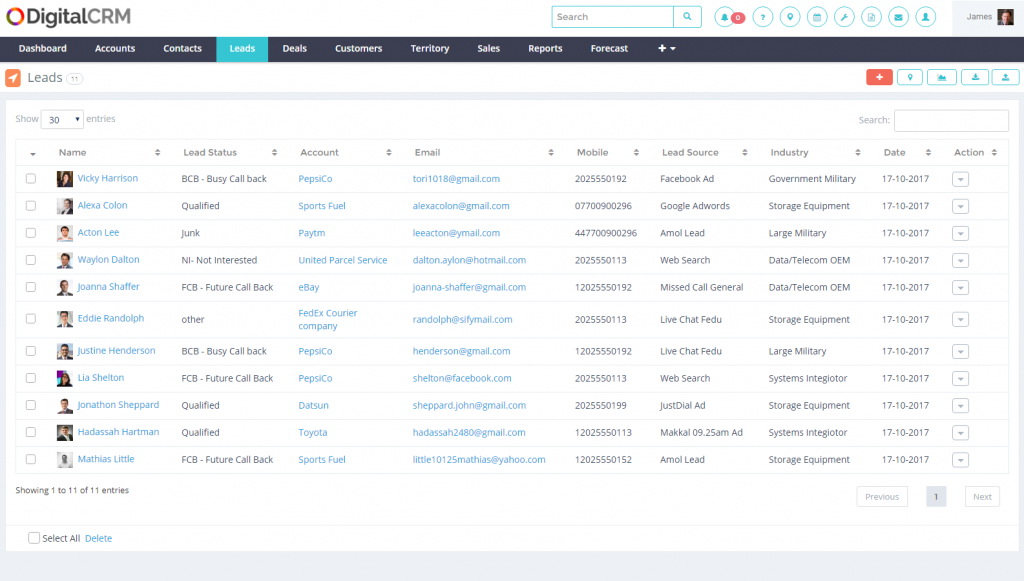Sort table by the Name column arrows
The width and height of the screenshot is (1024, 581).
[157, 152]
